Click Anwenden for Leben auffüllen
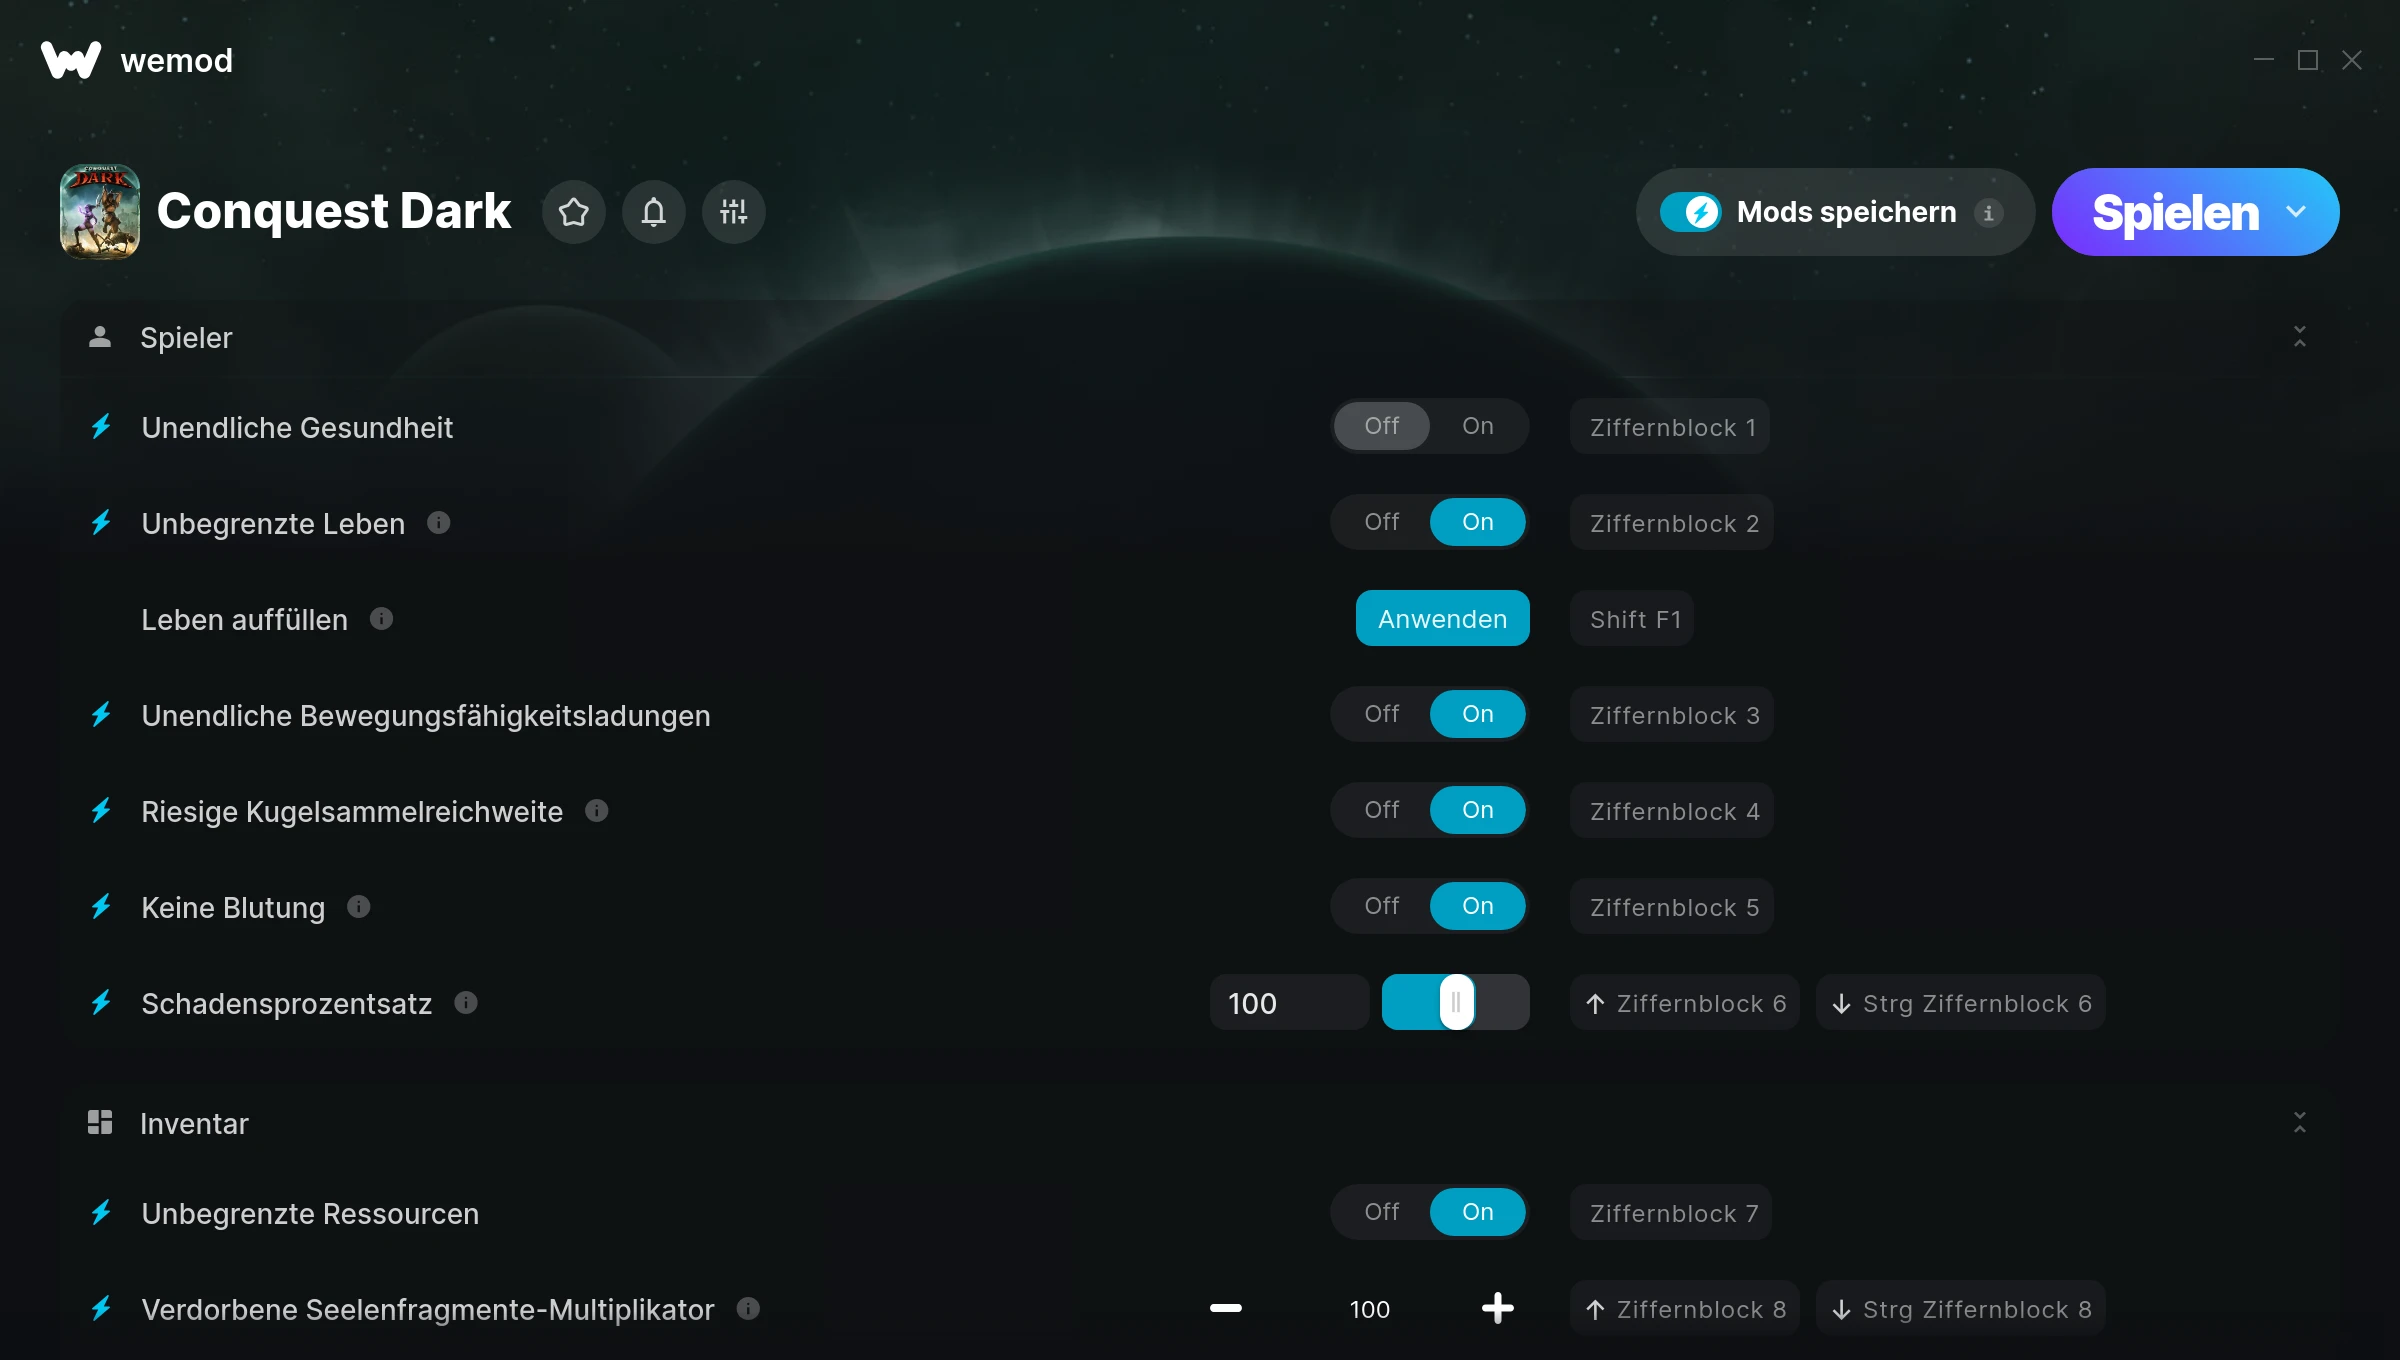The height and width of the screenshot is (1360, 2400). (1442, 619)
